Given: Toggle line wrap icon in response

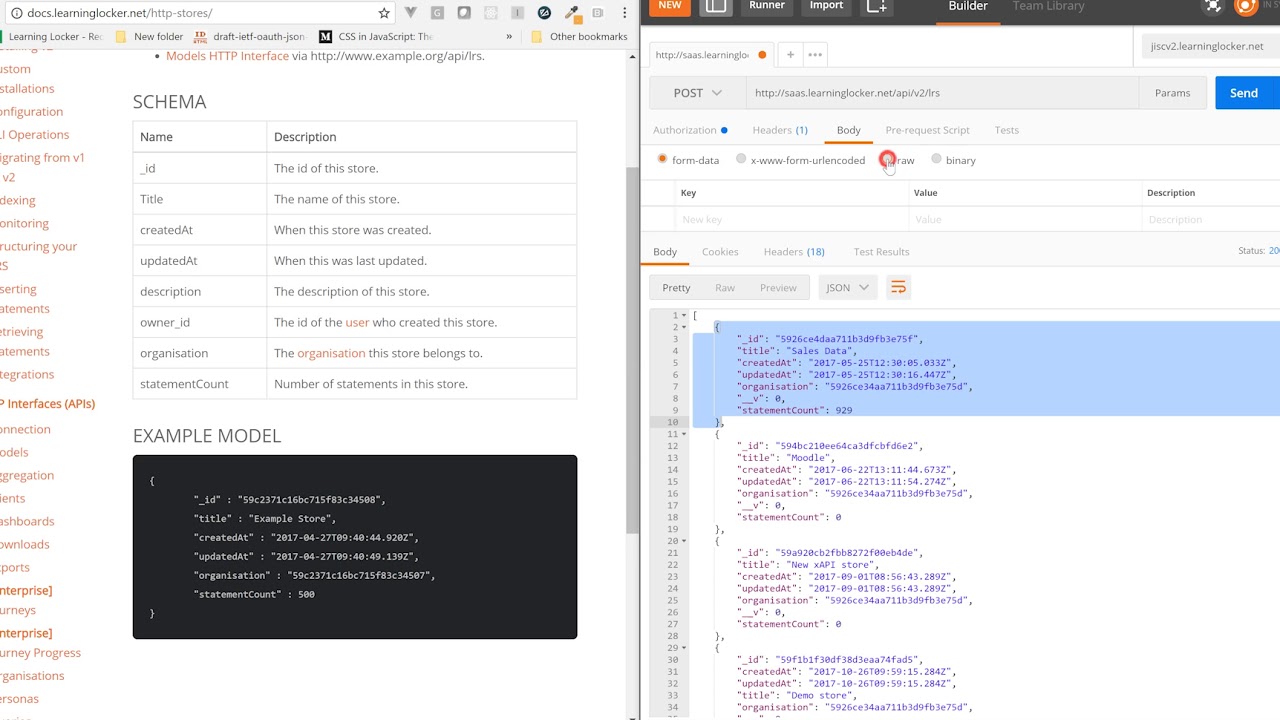Looking at the screenshot, I should 898,288.
